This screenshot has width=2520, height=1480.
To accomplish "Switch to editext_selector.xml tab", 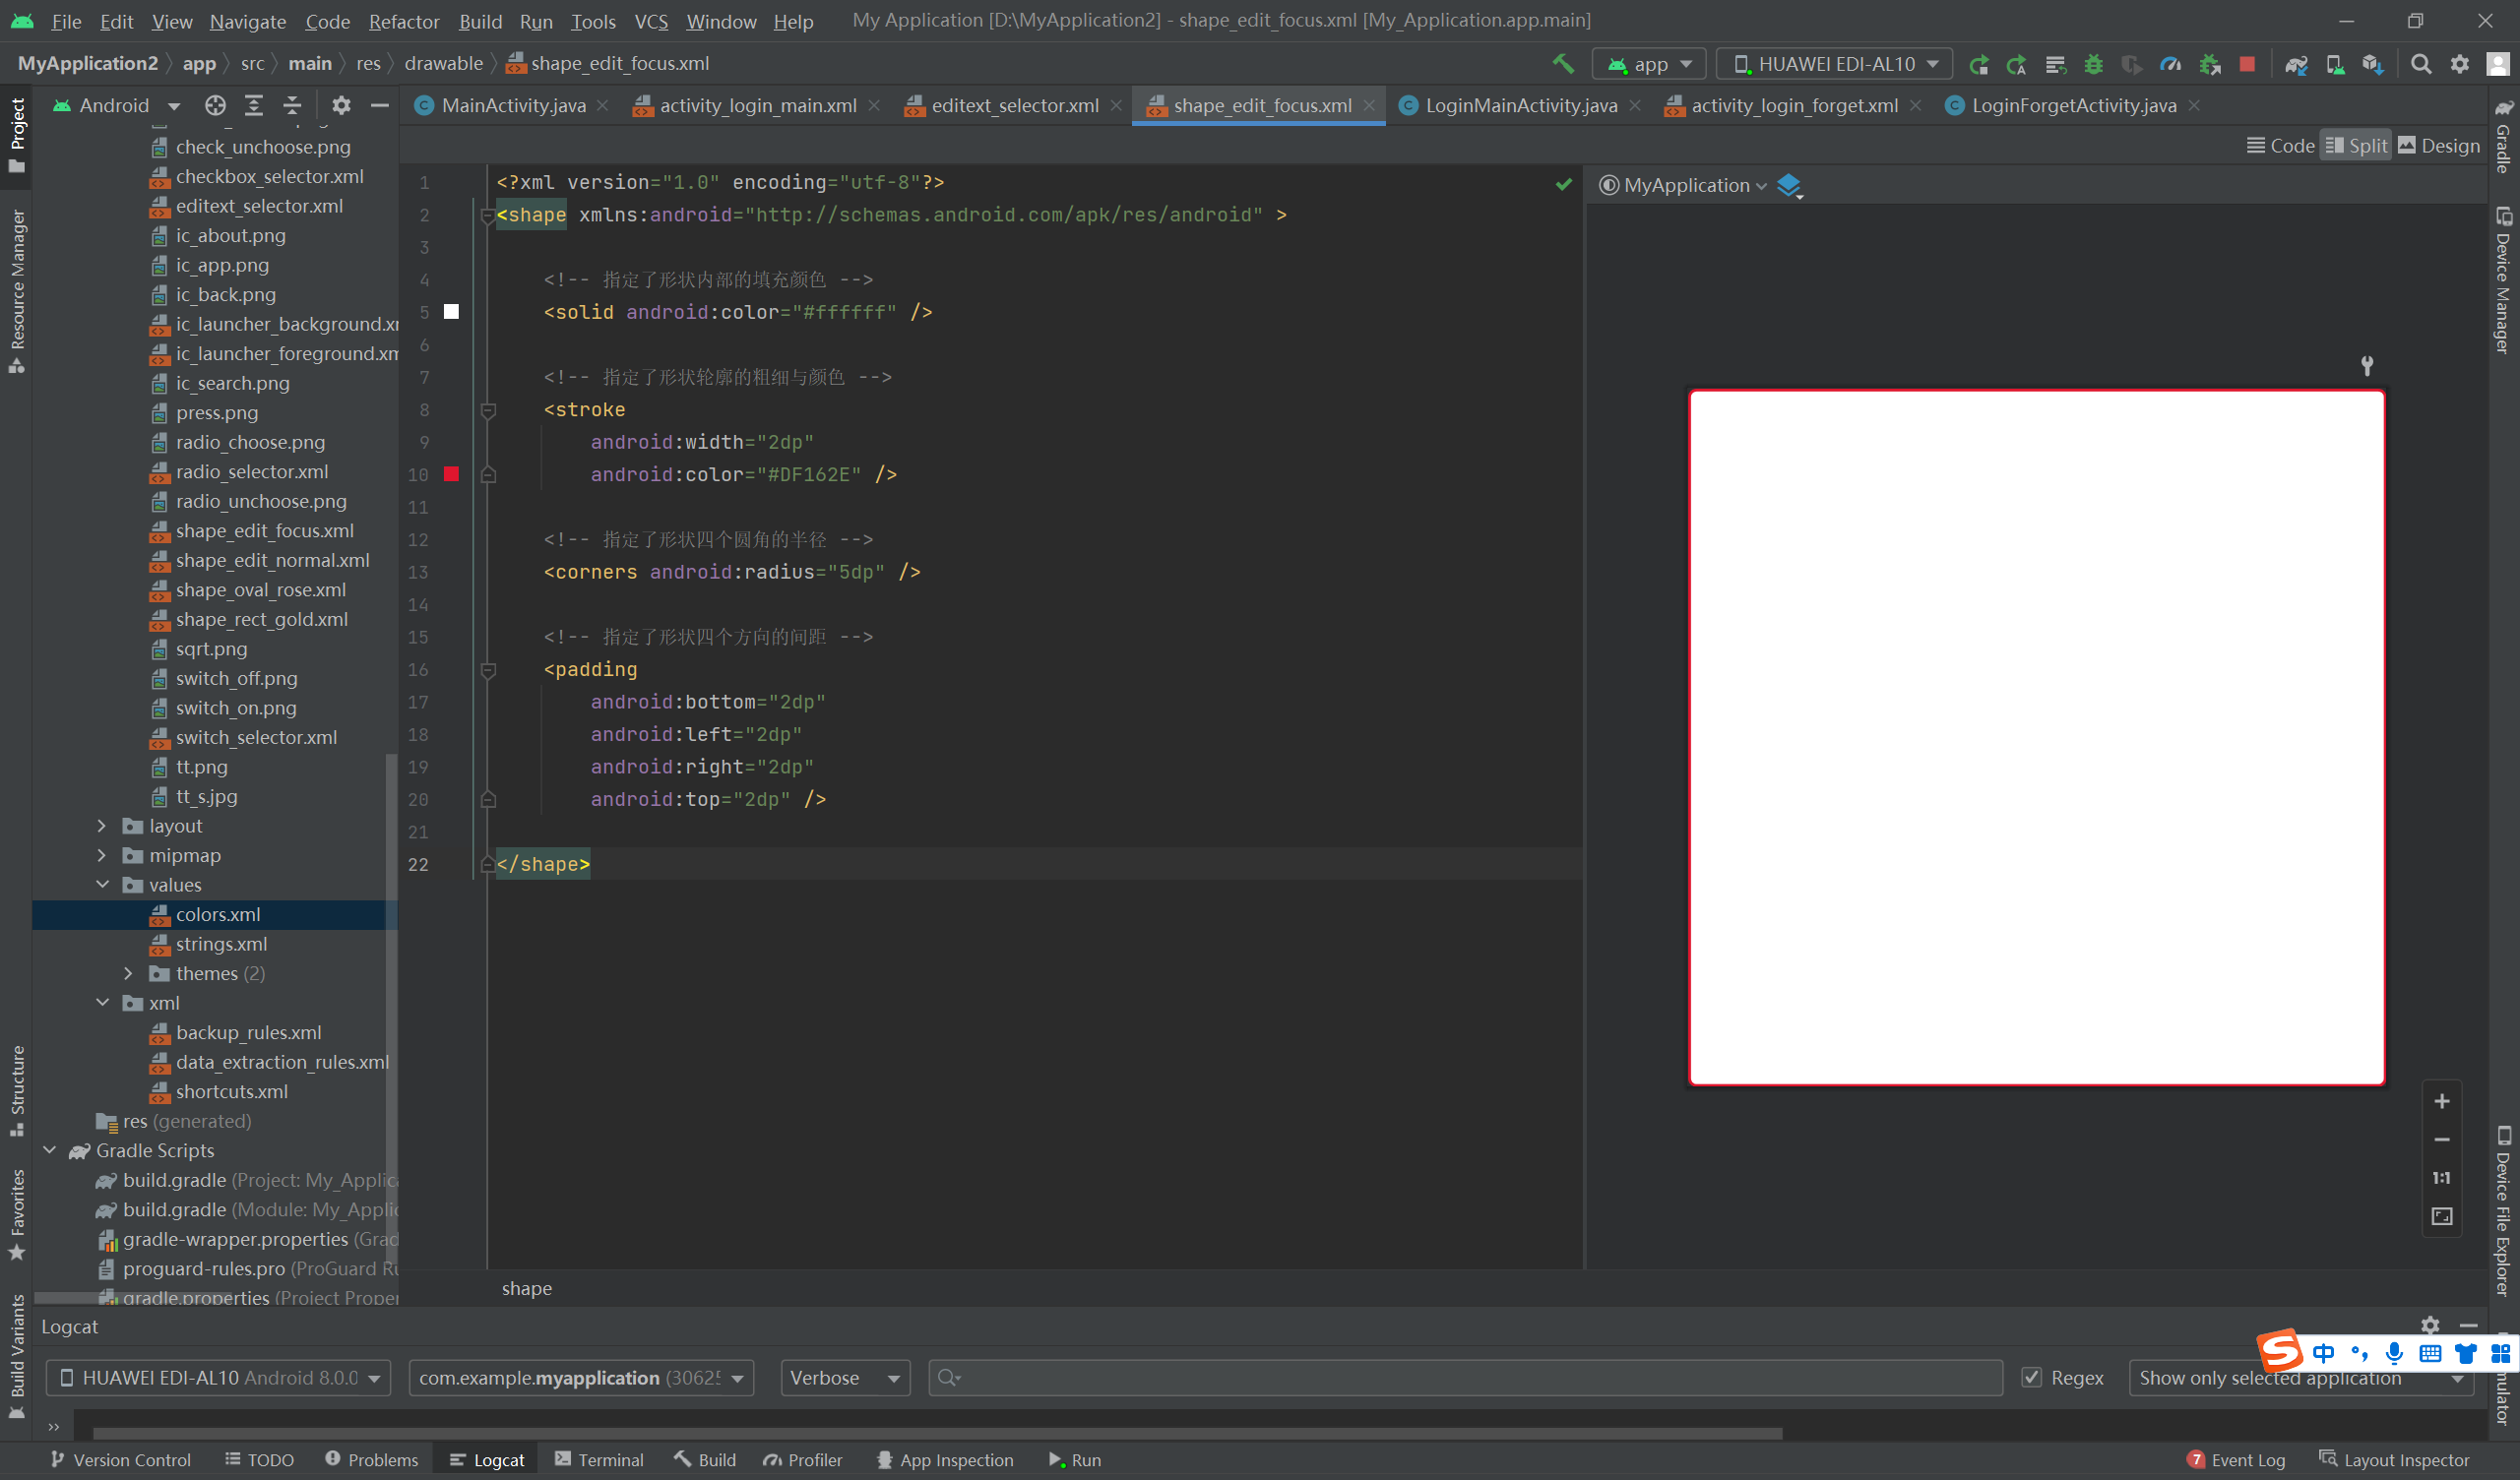I will (x=1014, y=105).
